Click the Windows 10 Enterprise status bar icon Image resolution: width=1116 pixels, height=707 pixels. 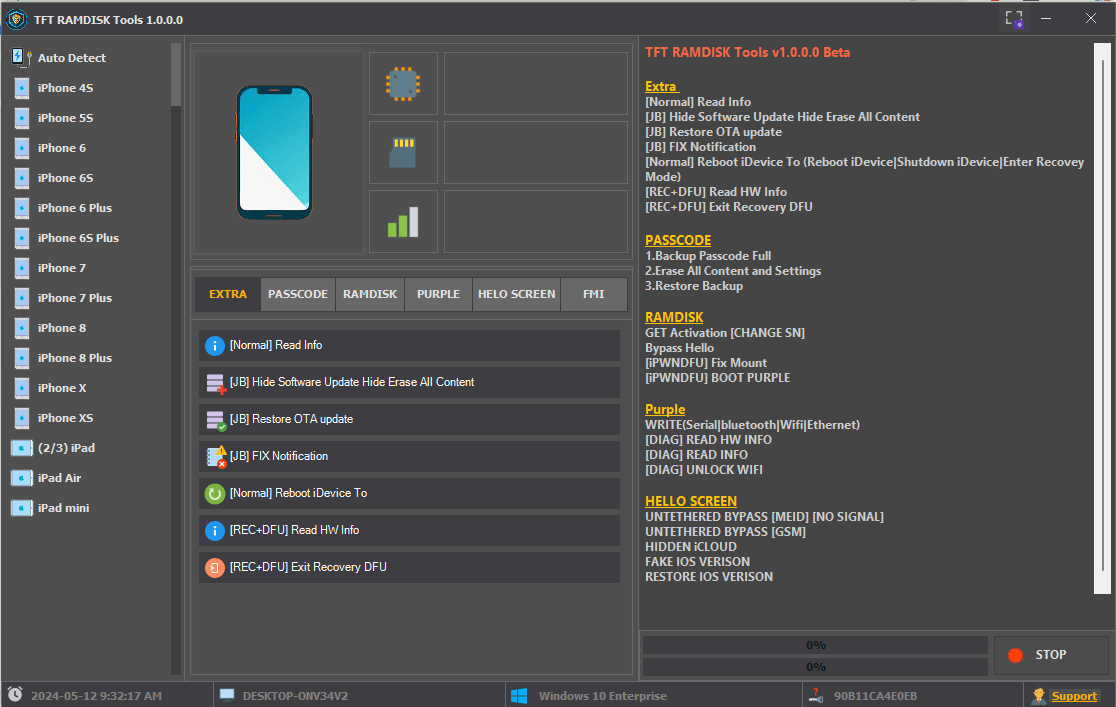[x=519, y=695]
